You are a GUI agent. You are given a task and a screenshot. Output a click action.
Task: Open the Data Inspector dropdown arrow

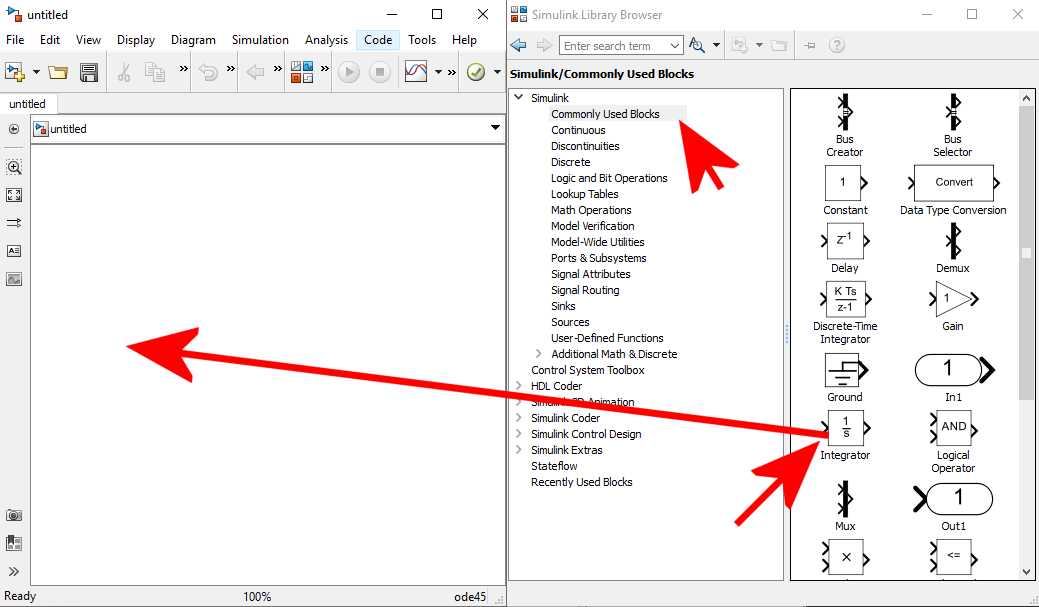click(438, 72)
